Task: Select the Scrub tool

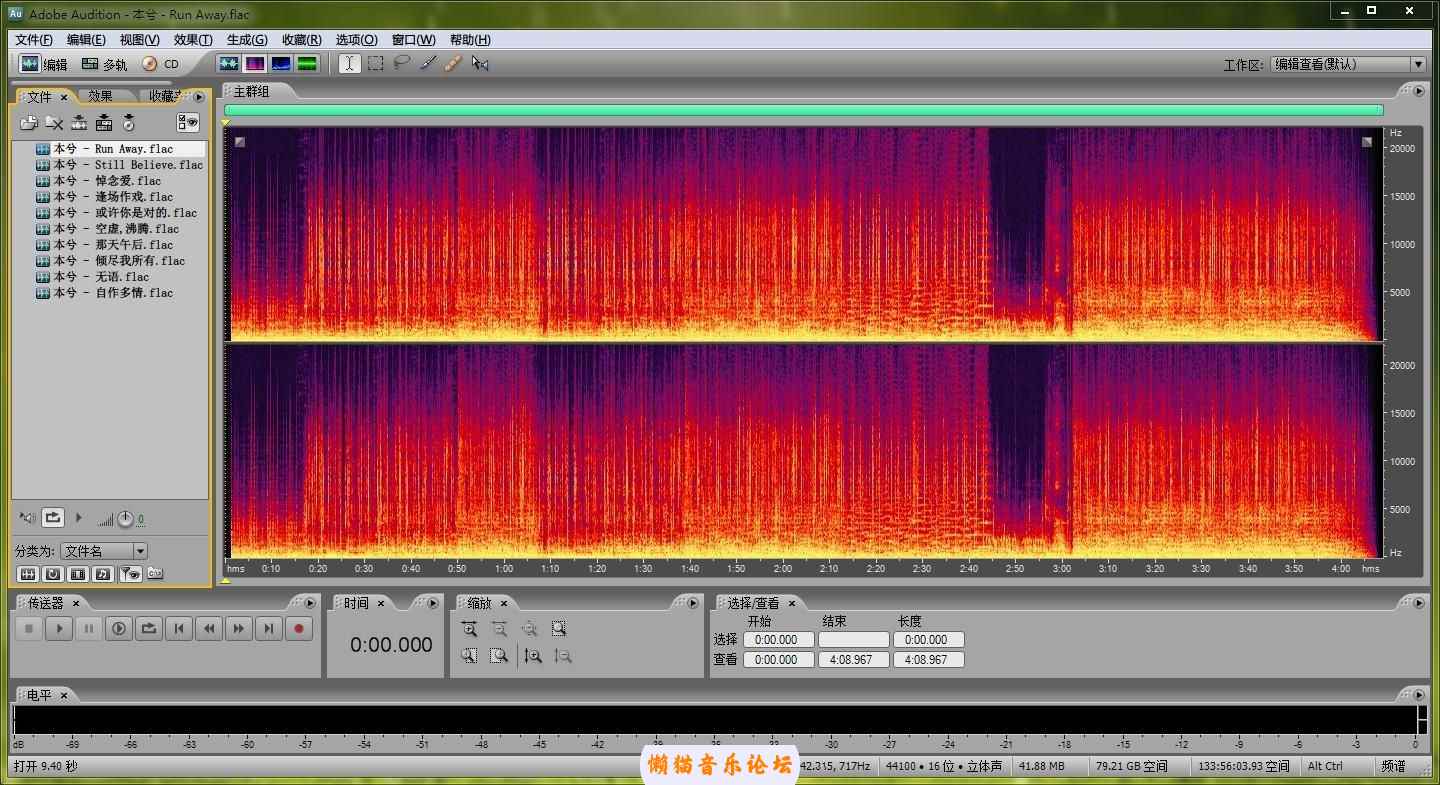Action: [x=480, y=63]
